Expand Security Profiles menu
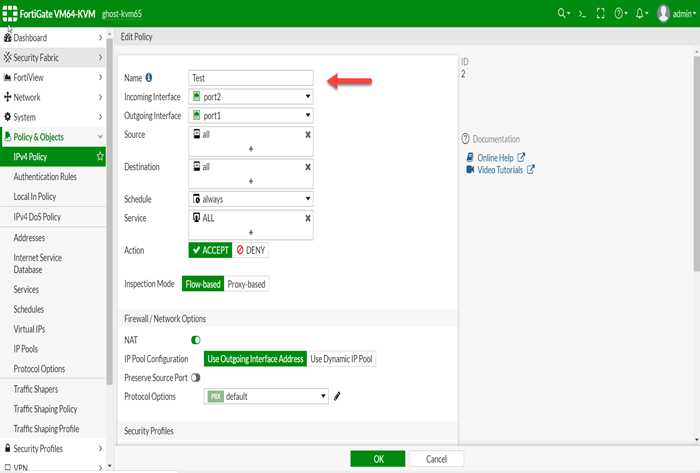Screen dimensions: 700x473 coord(53,448)
